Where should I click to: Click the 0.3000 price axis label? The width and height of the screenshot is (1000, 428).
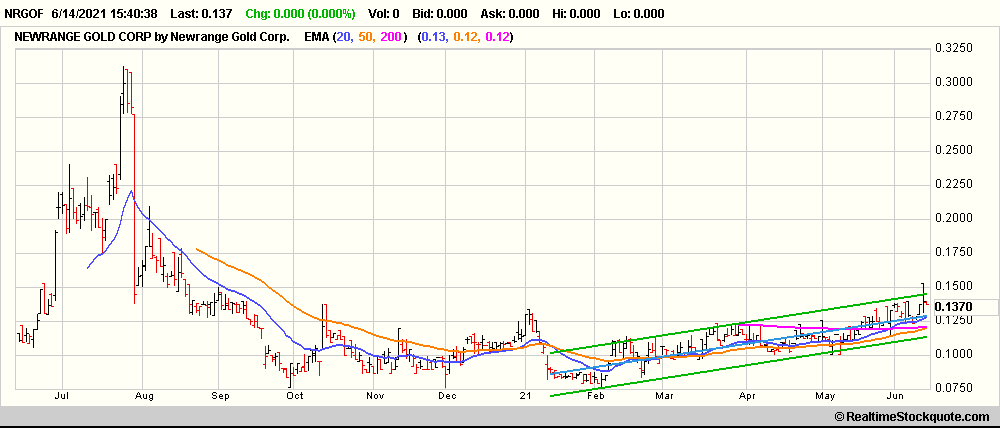point(953,82)
